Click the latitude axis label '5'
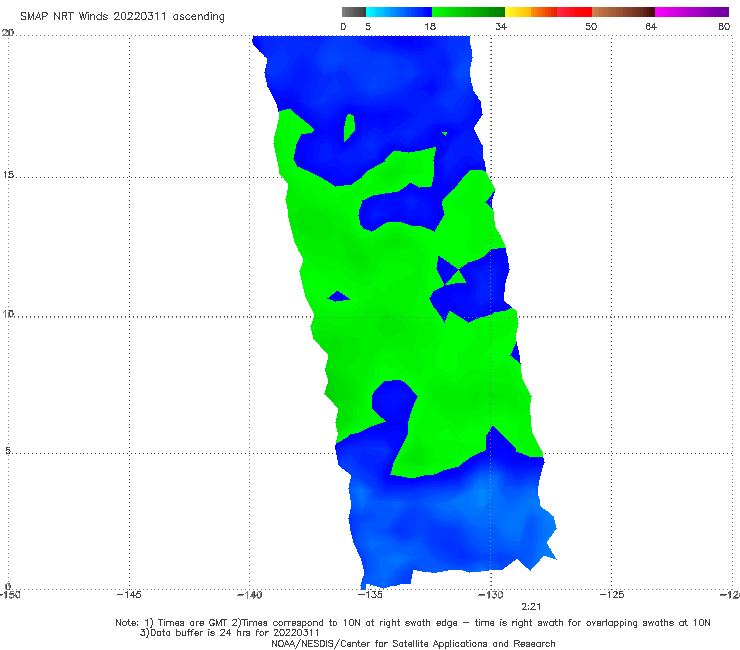Image resolution: width=740 pixels, height=650 pixels. click(8, 450)
